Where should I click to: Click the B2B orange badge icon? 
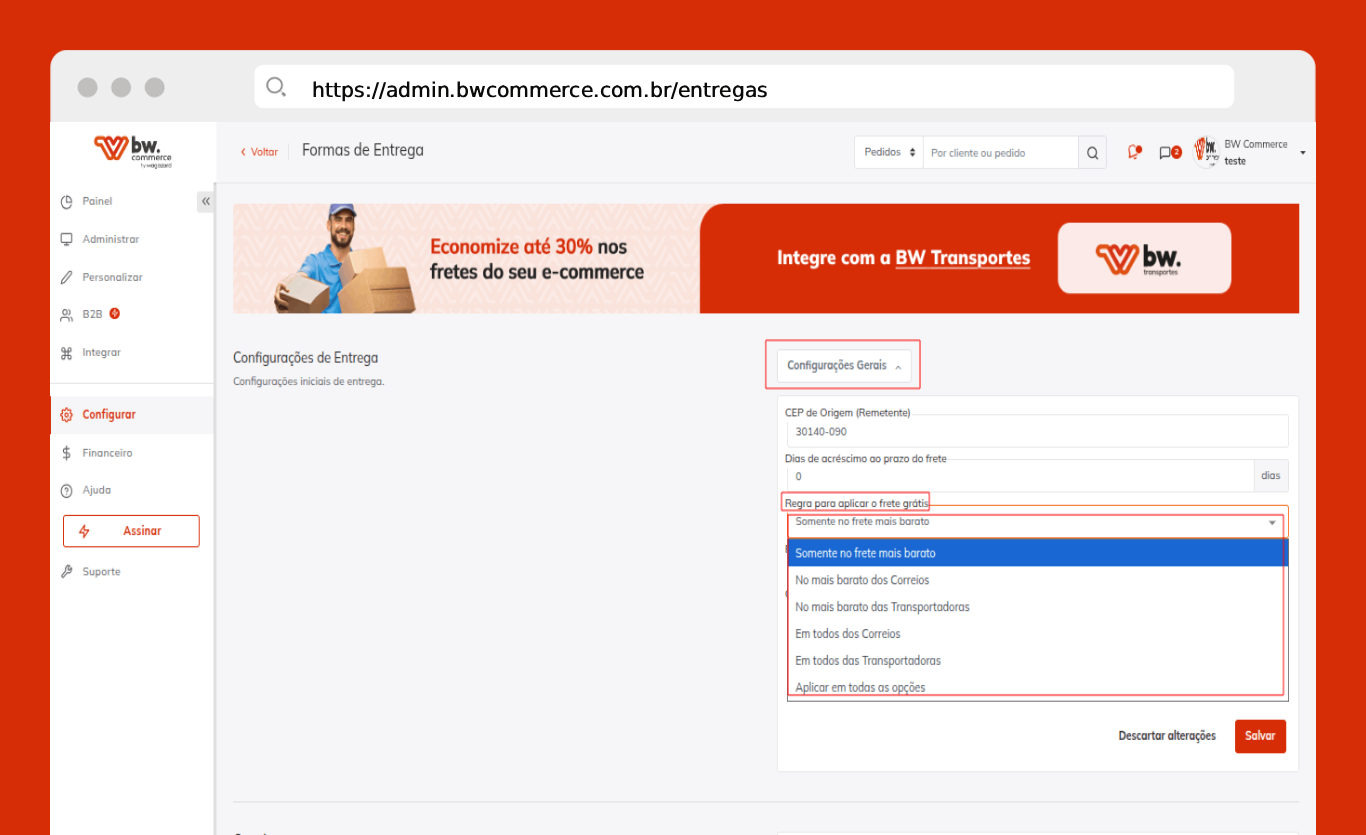[x=115, y=314]
